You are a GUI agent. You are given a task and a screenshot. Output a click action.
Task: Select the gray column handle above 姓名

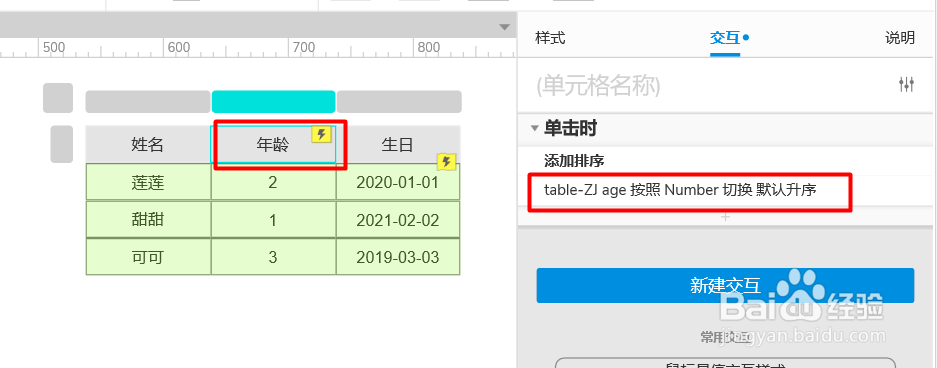pyautogui.click(x=148, y=102)
